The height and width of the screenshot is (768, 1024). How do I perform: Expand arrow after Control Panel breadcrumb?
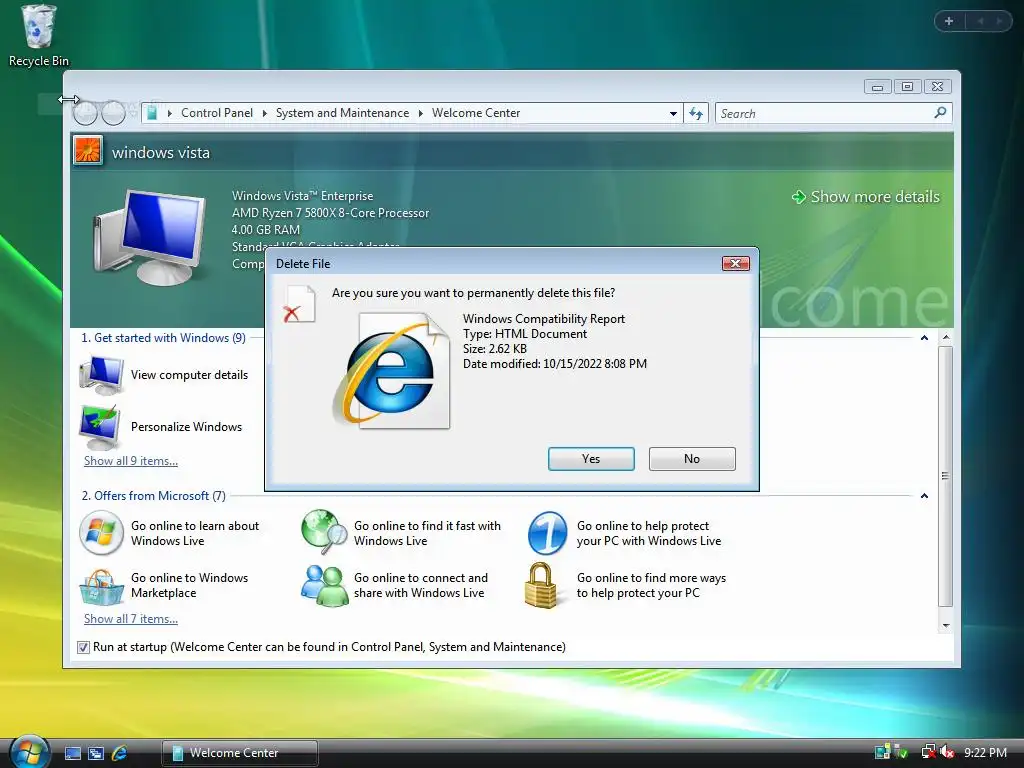264,114
